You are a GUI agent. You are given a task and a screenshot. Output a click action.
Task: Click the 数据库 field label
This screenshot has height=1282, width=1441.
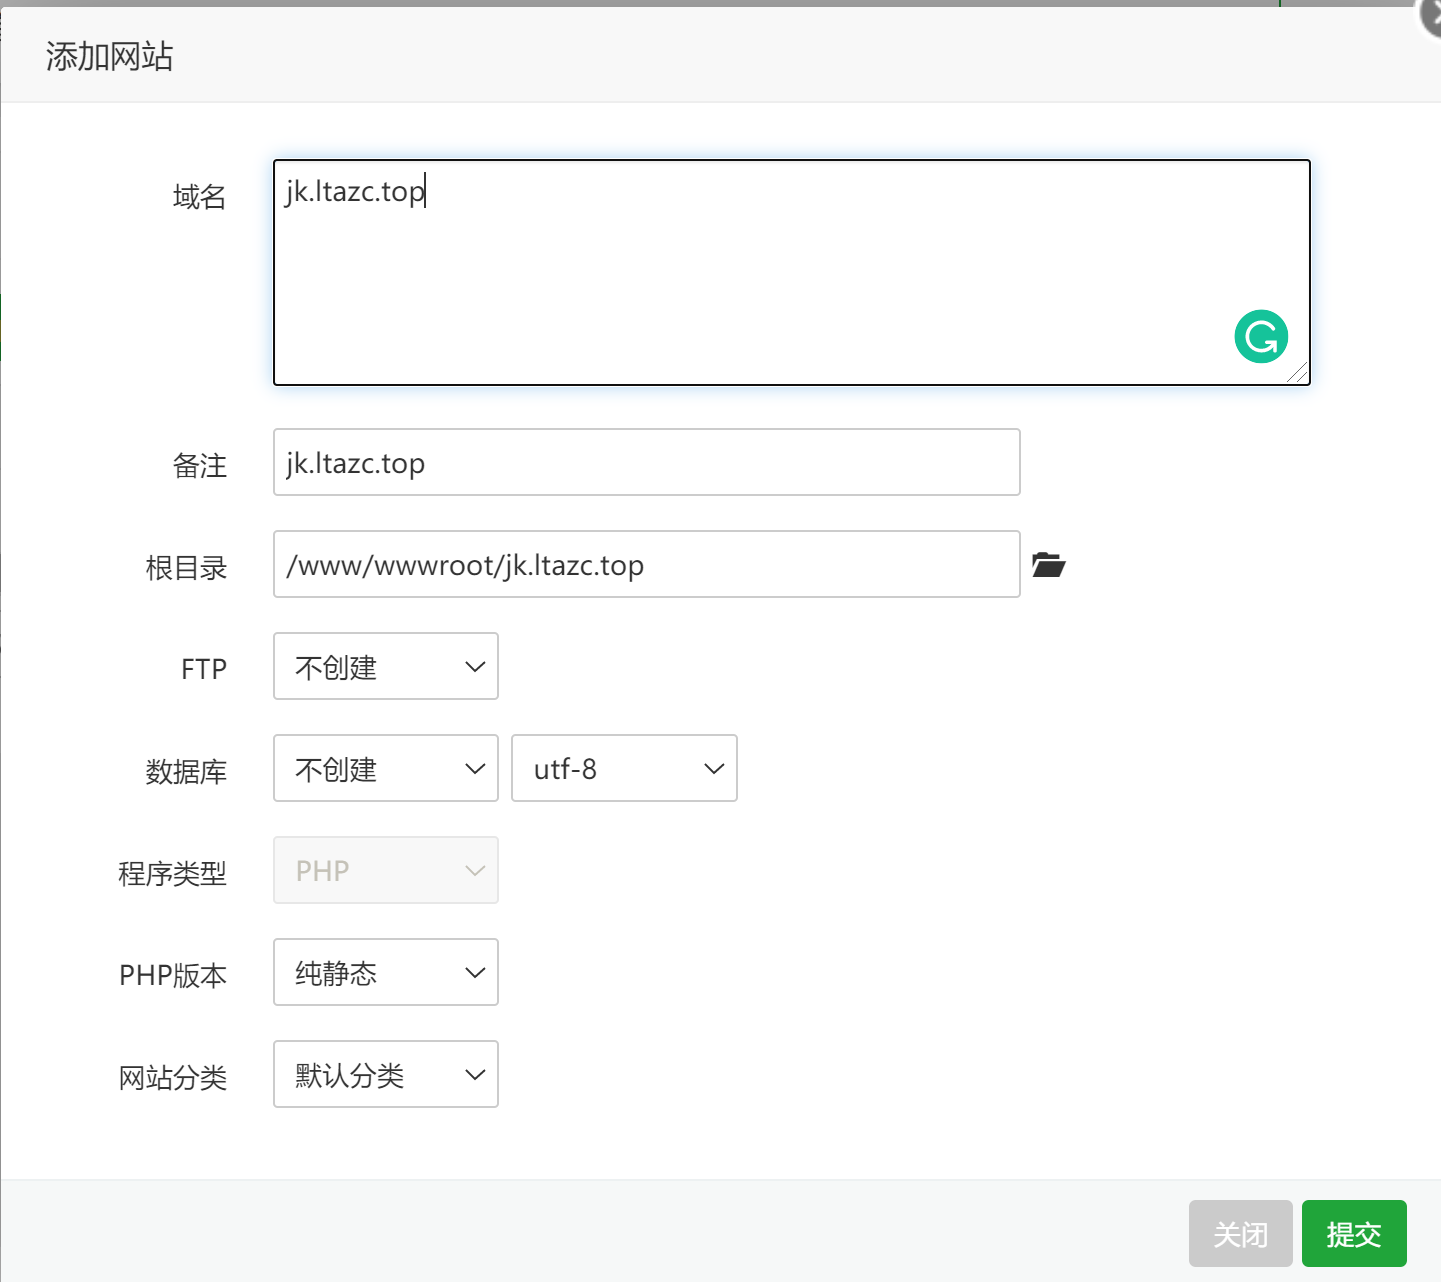(x=186, y=772)
